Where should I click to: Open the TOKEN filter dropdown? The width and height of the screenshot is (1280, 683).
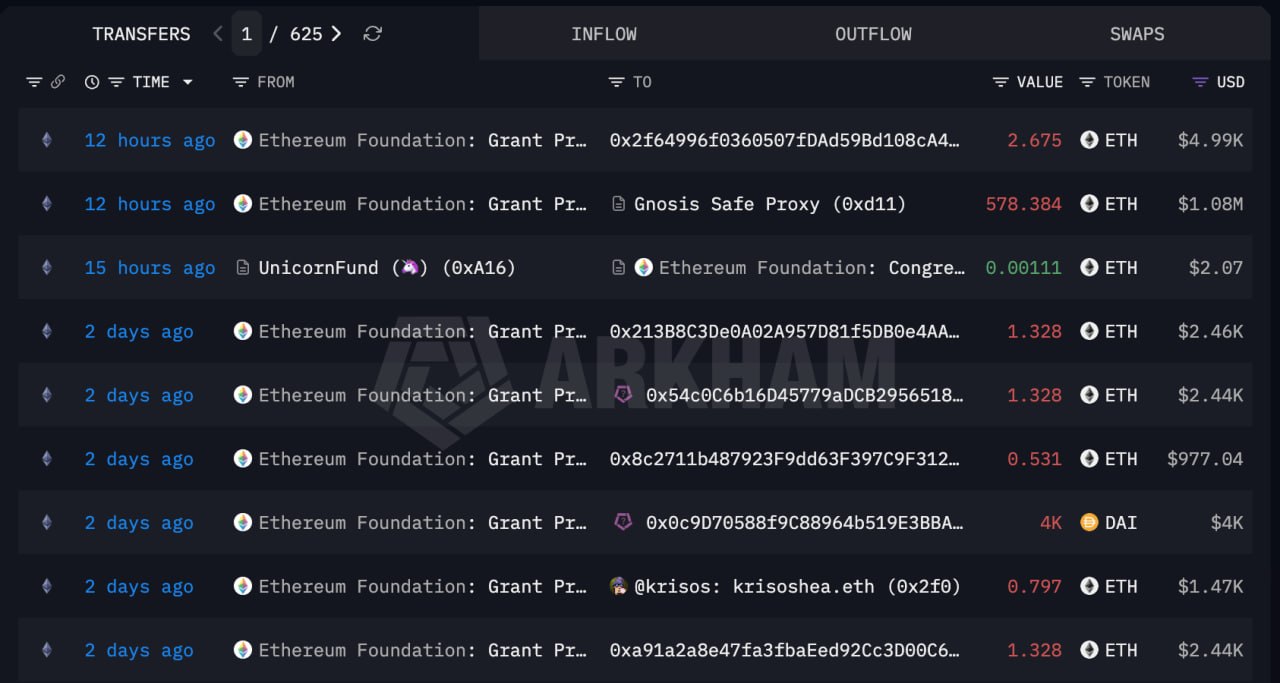[x=1088, y=82]
